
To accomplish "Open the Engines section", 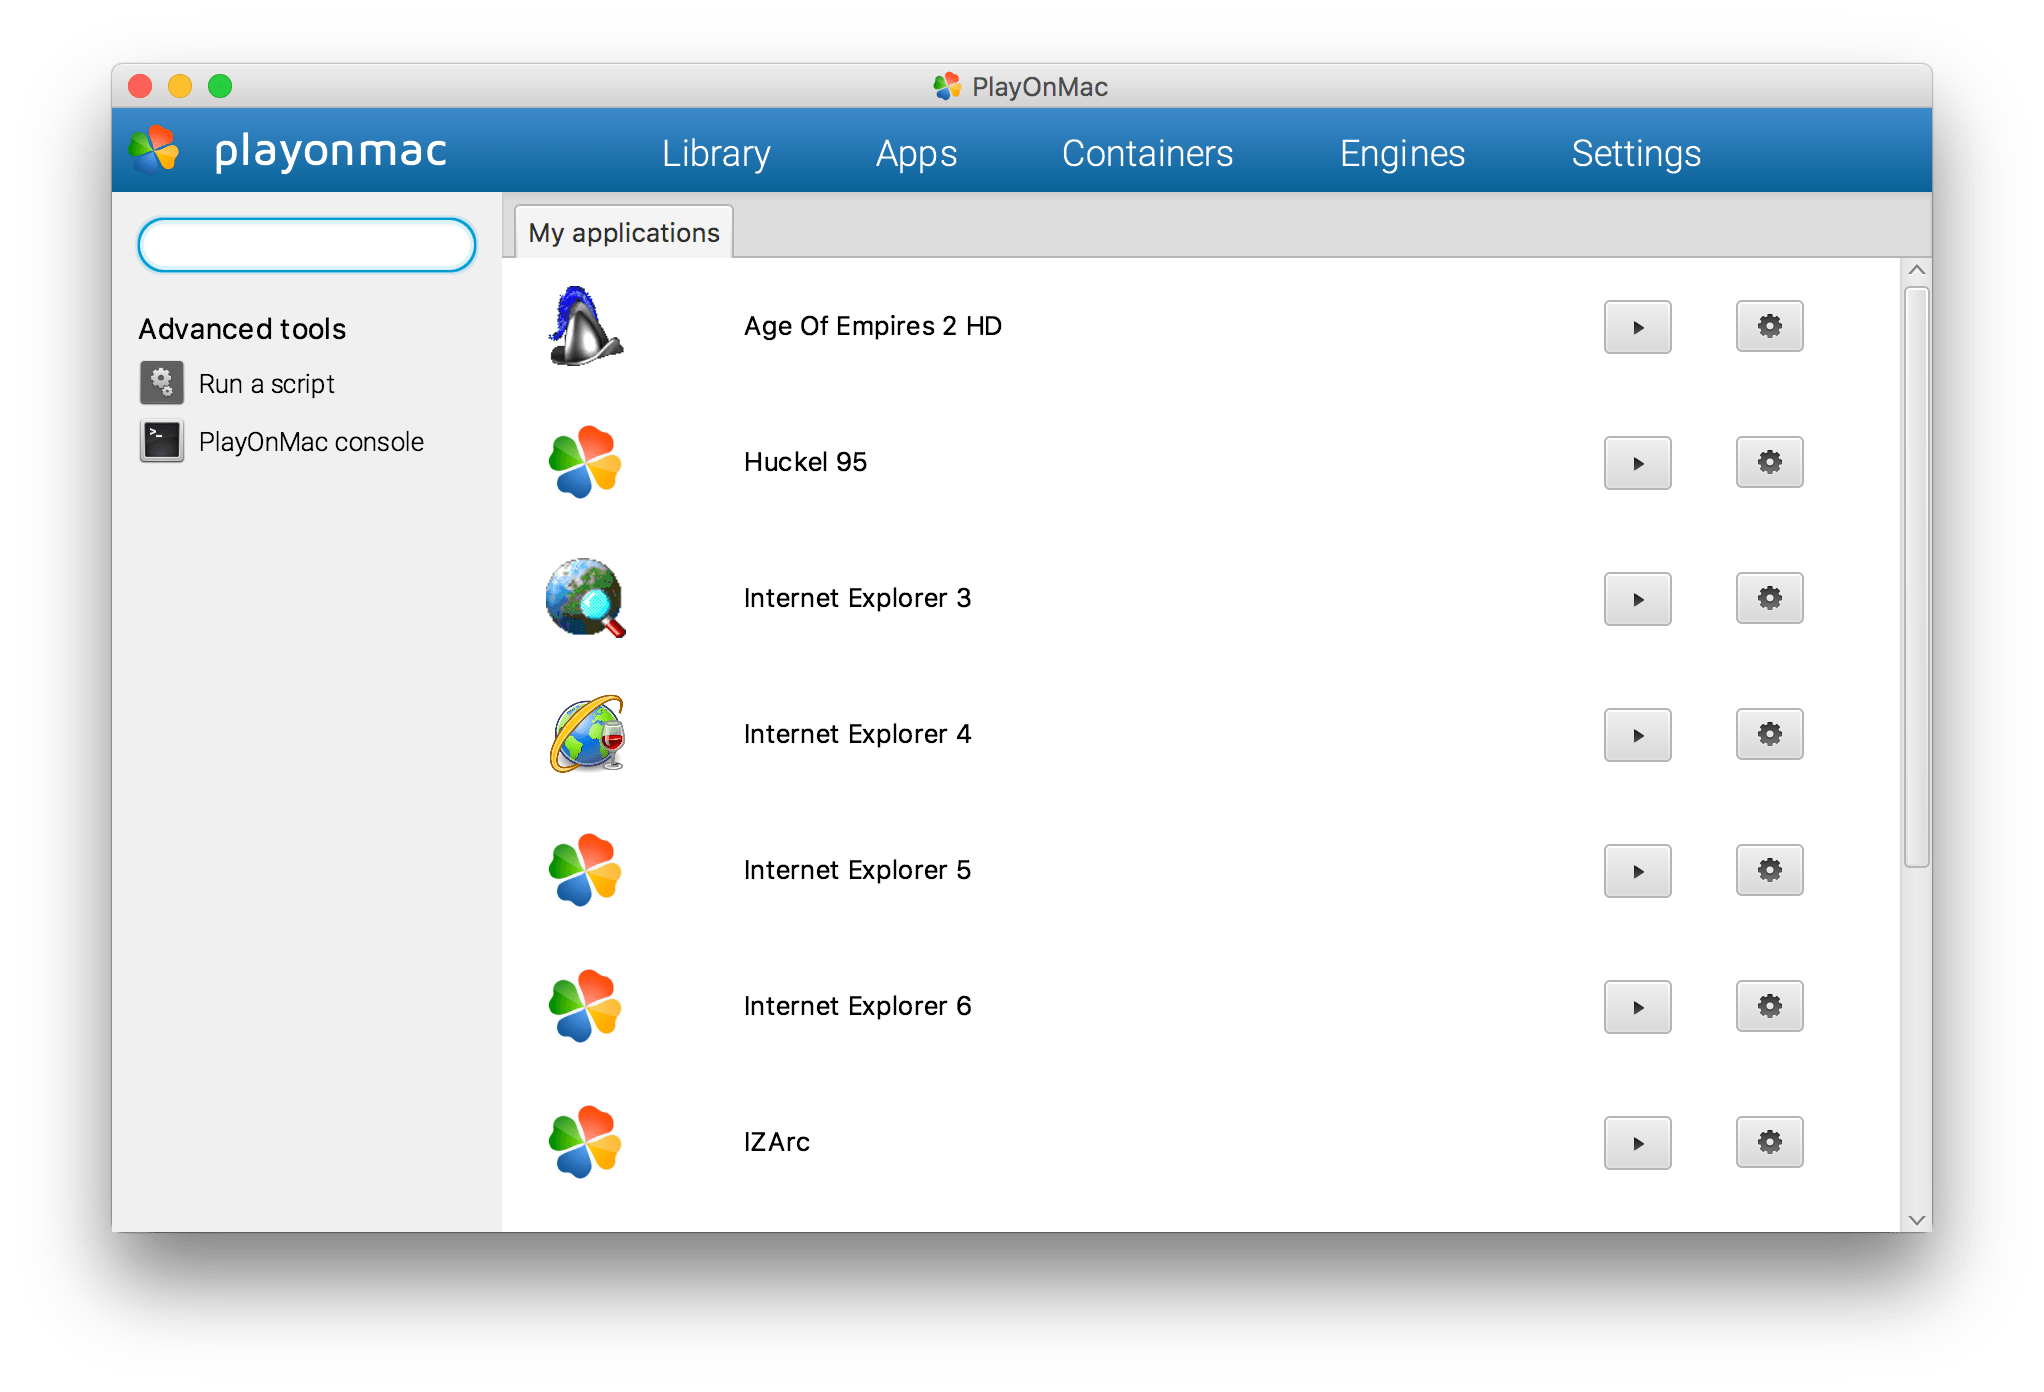I will tap(1402, 153).
